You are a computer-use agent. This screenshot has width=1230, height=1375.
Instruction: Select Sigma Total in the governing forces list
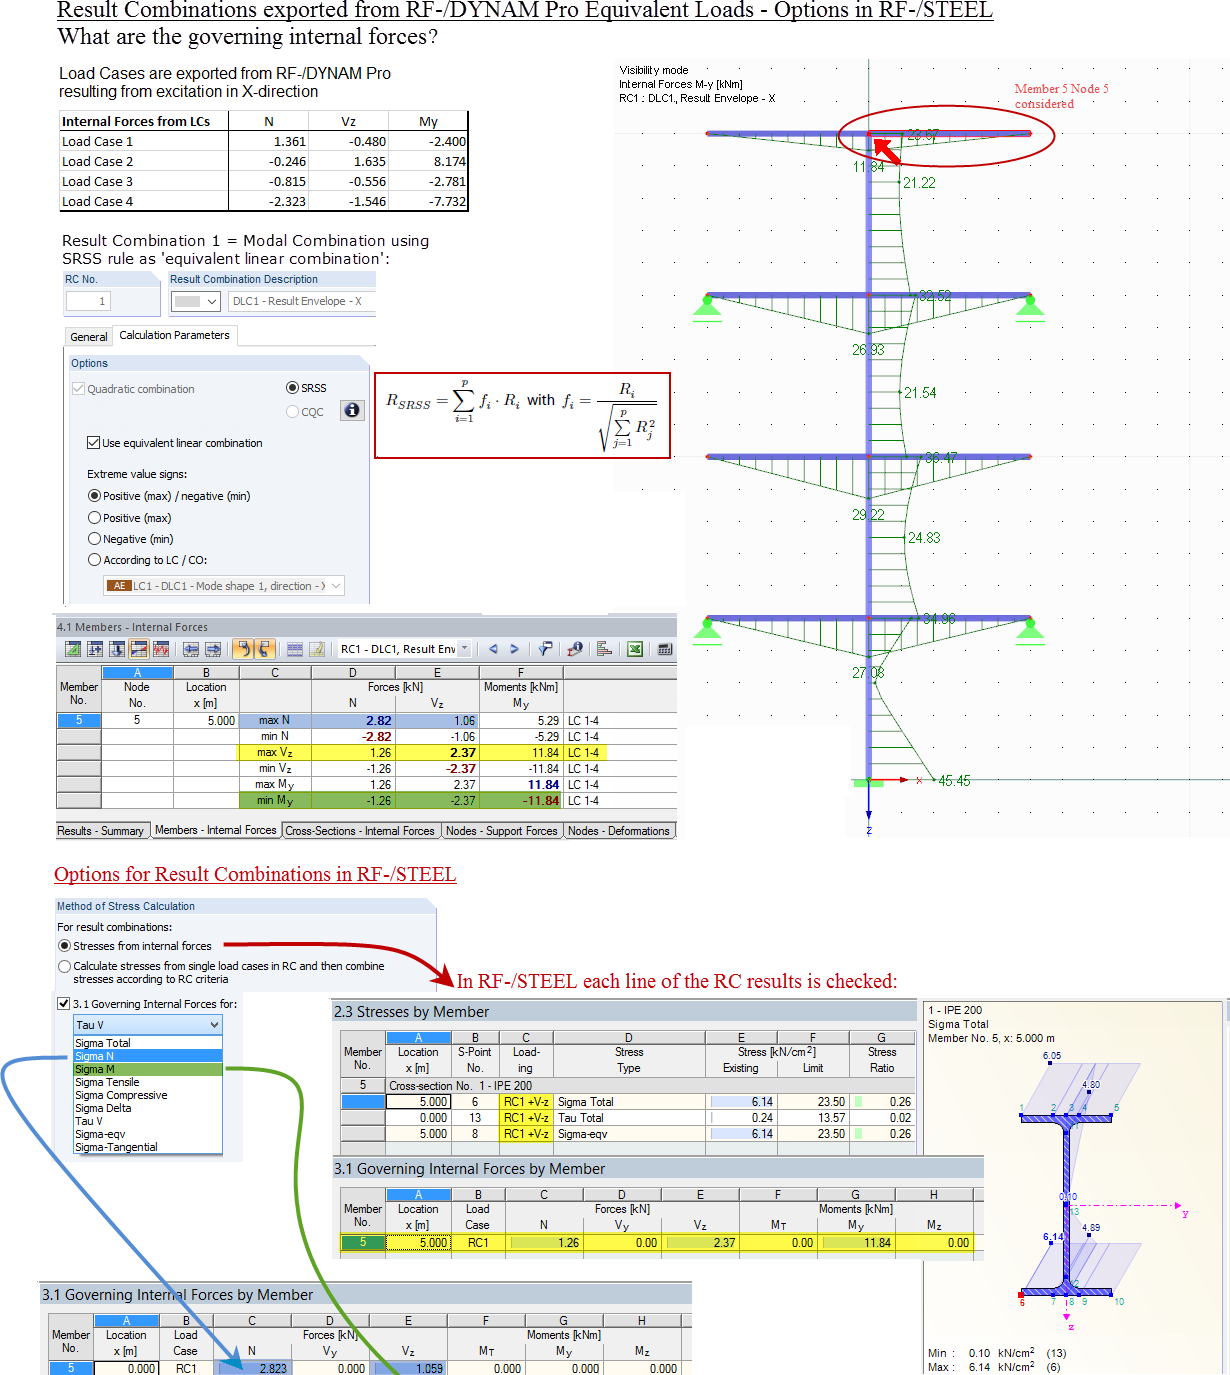point(102,1042)
